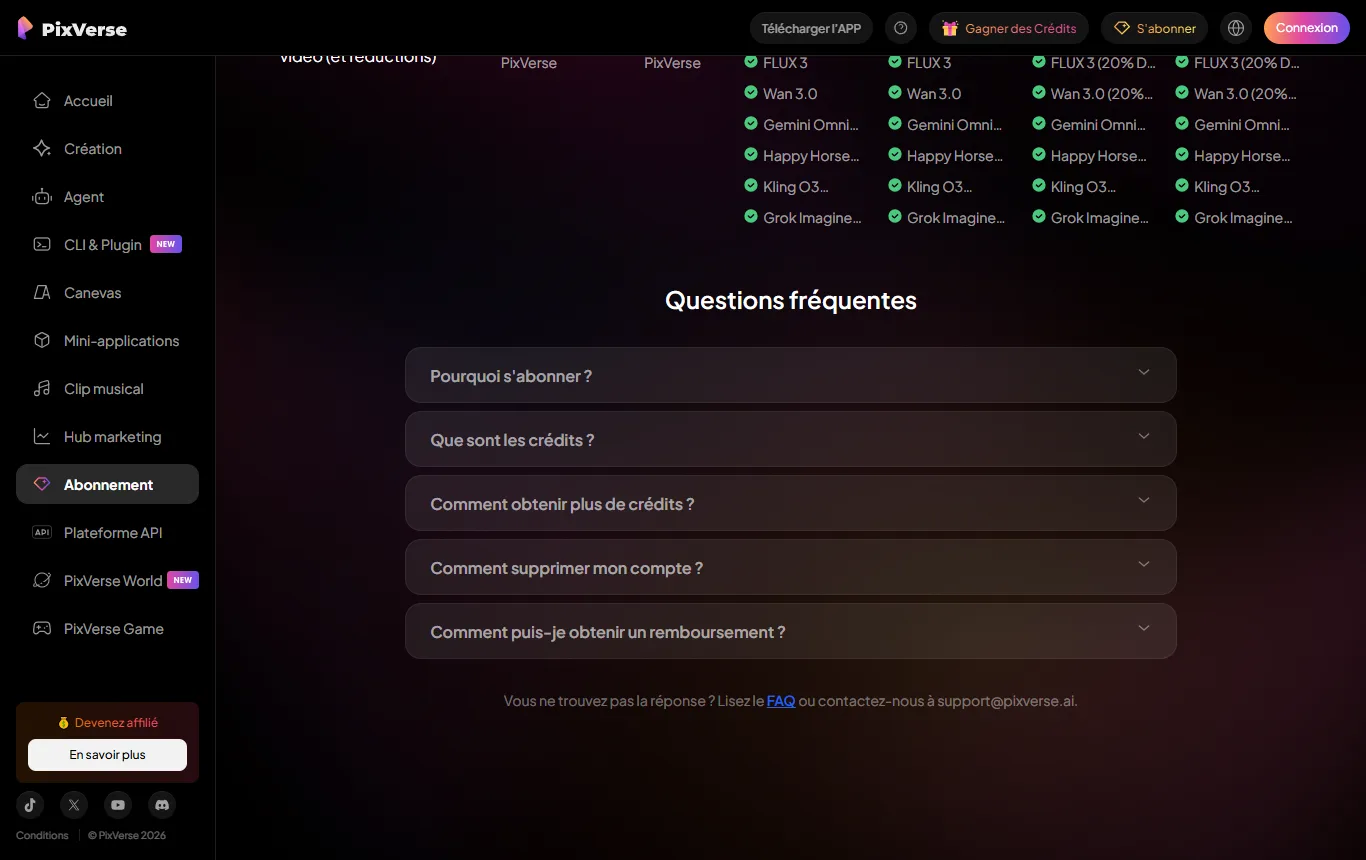Expand "Pourquoi s'abonner ?" question
The width and height of the screenshot is (1366, 860).
(x=791, y=375)
